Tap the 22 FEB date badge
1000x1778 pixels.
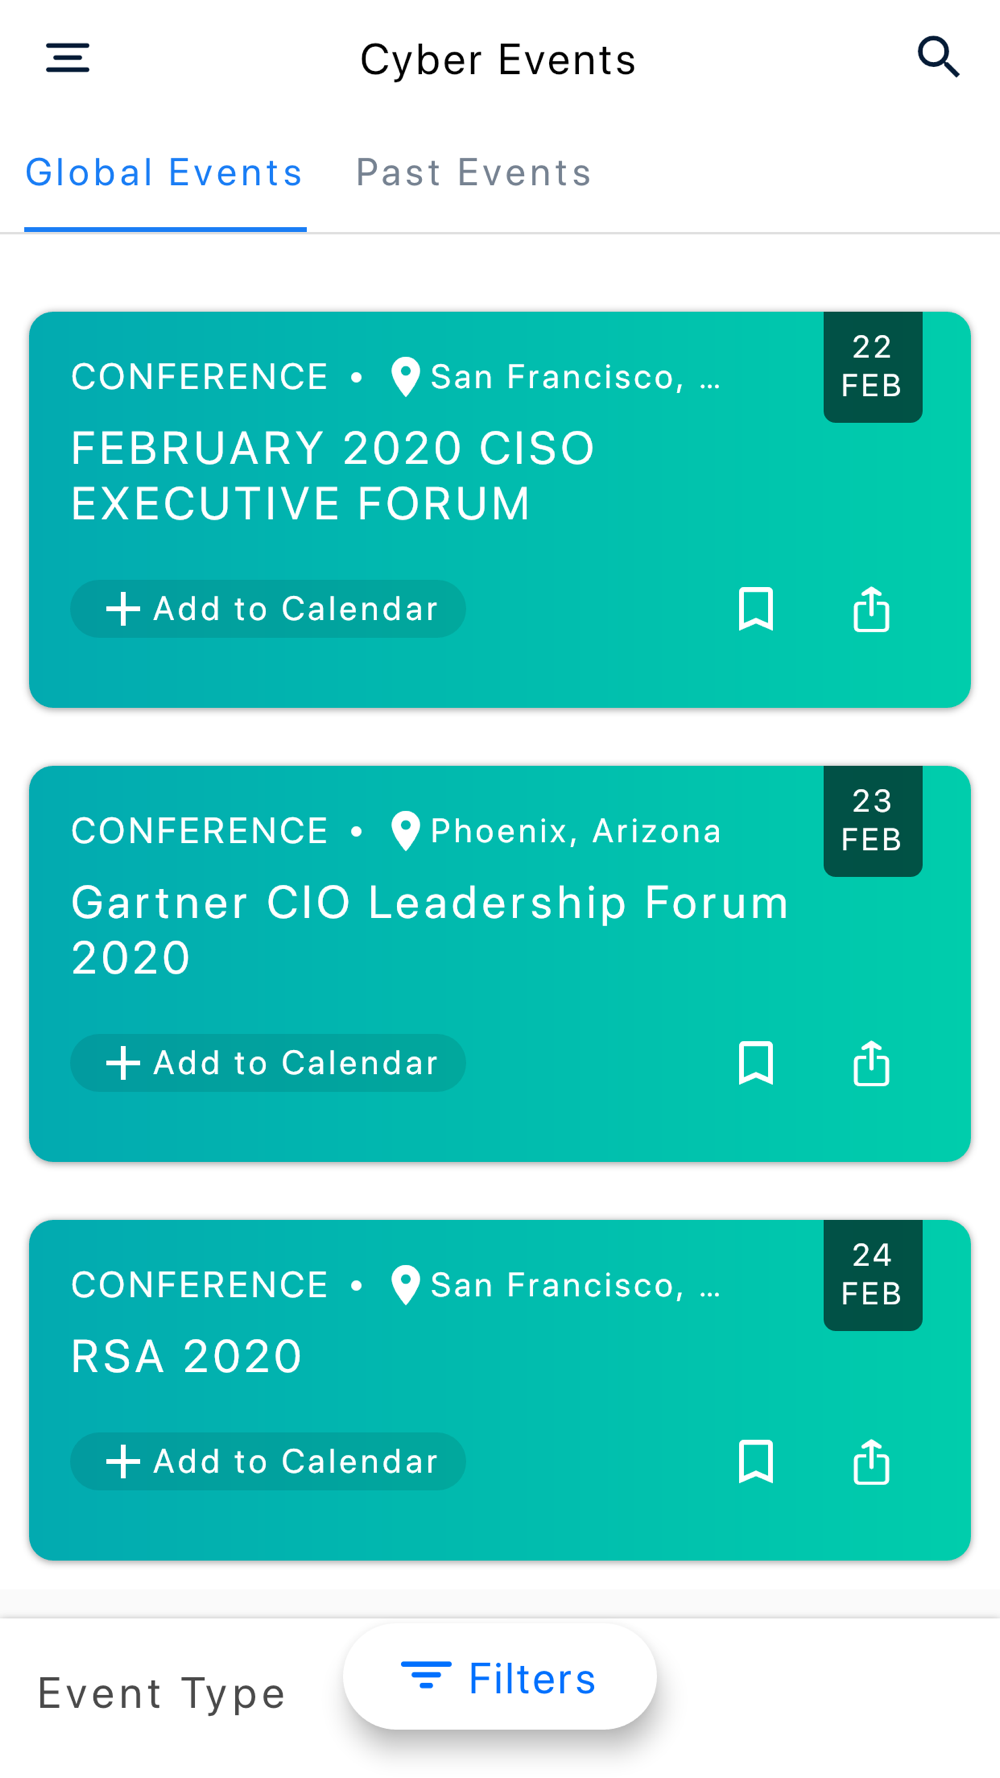pyautogui.click(x=872, y=366)
